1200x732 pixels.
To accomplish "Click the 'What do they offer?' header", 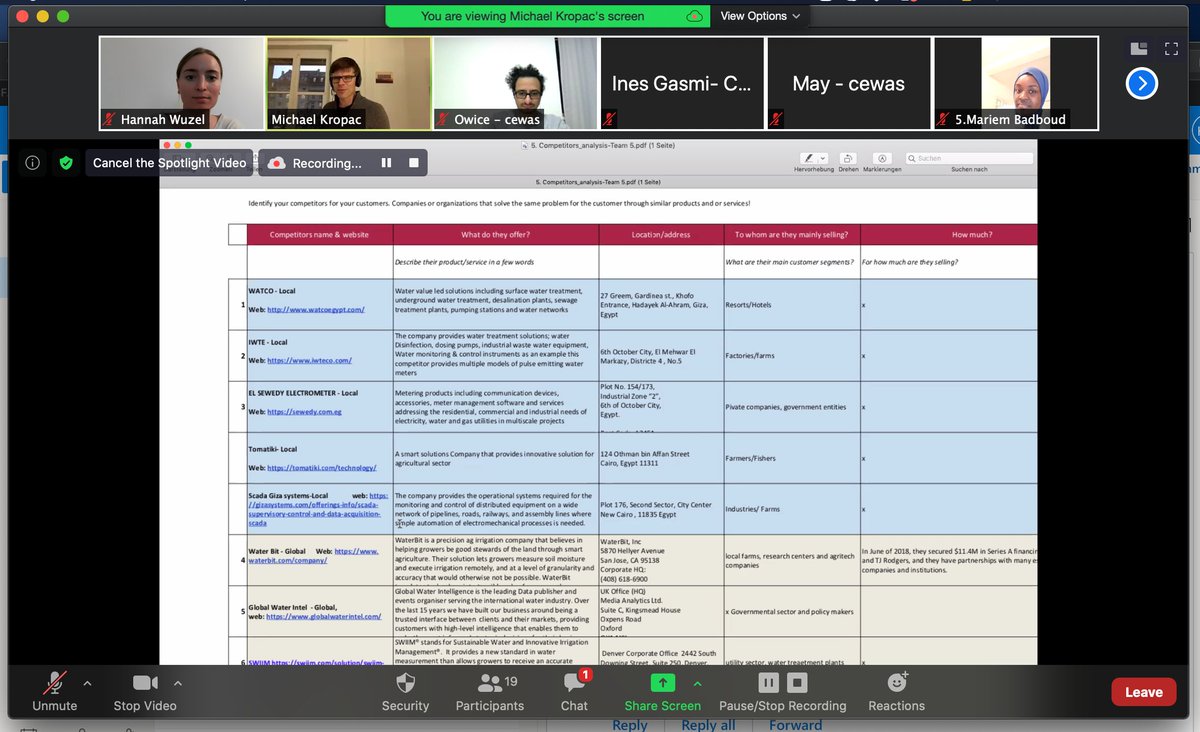I will (x=496, y=234).
